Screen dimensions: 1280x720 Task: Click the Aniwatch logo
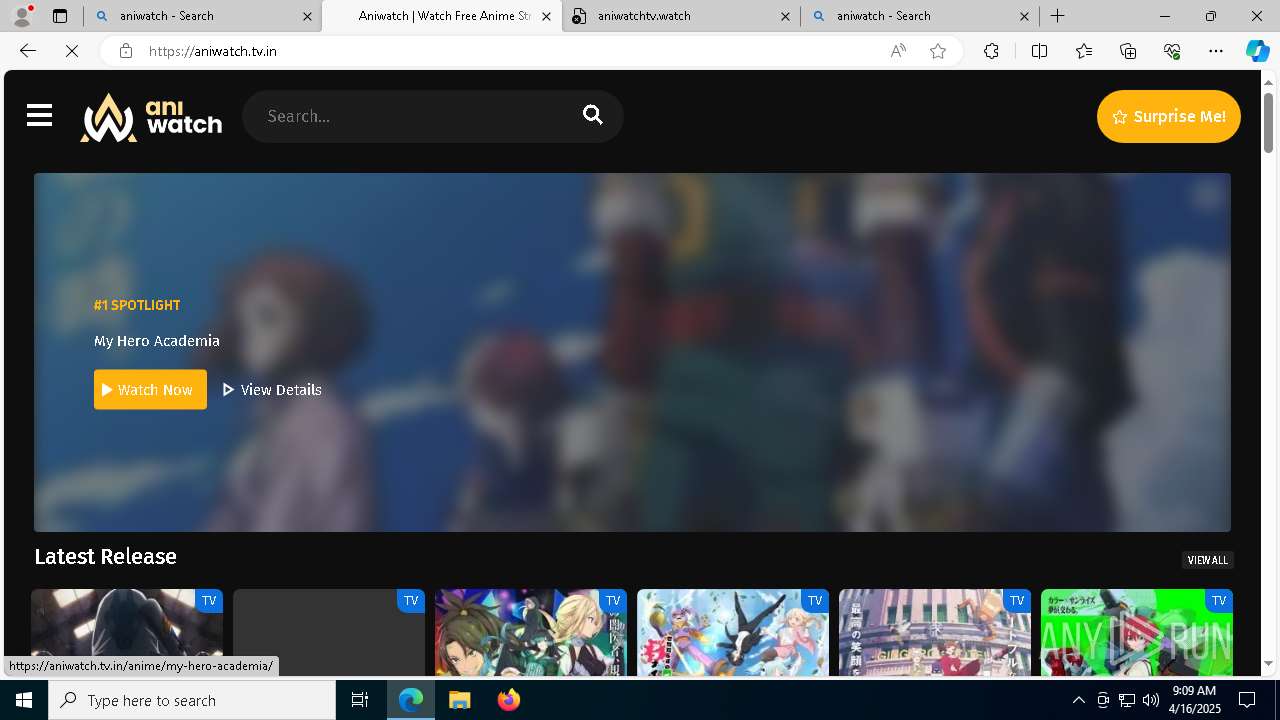pyautogui.click(x=151, y=117)
